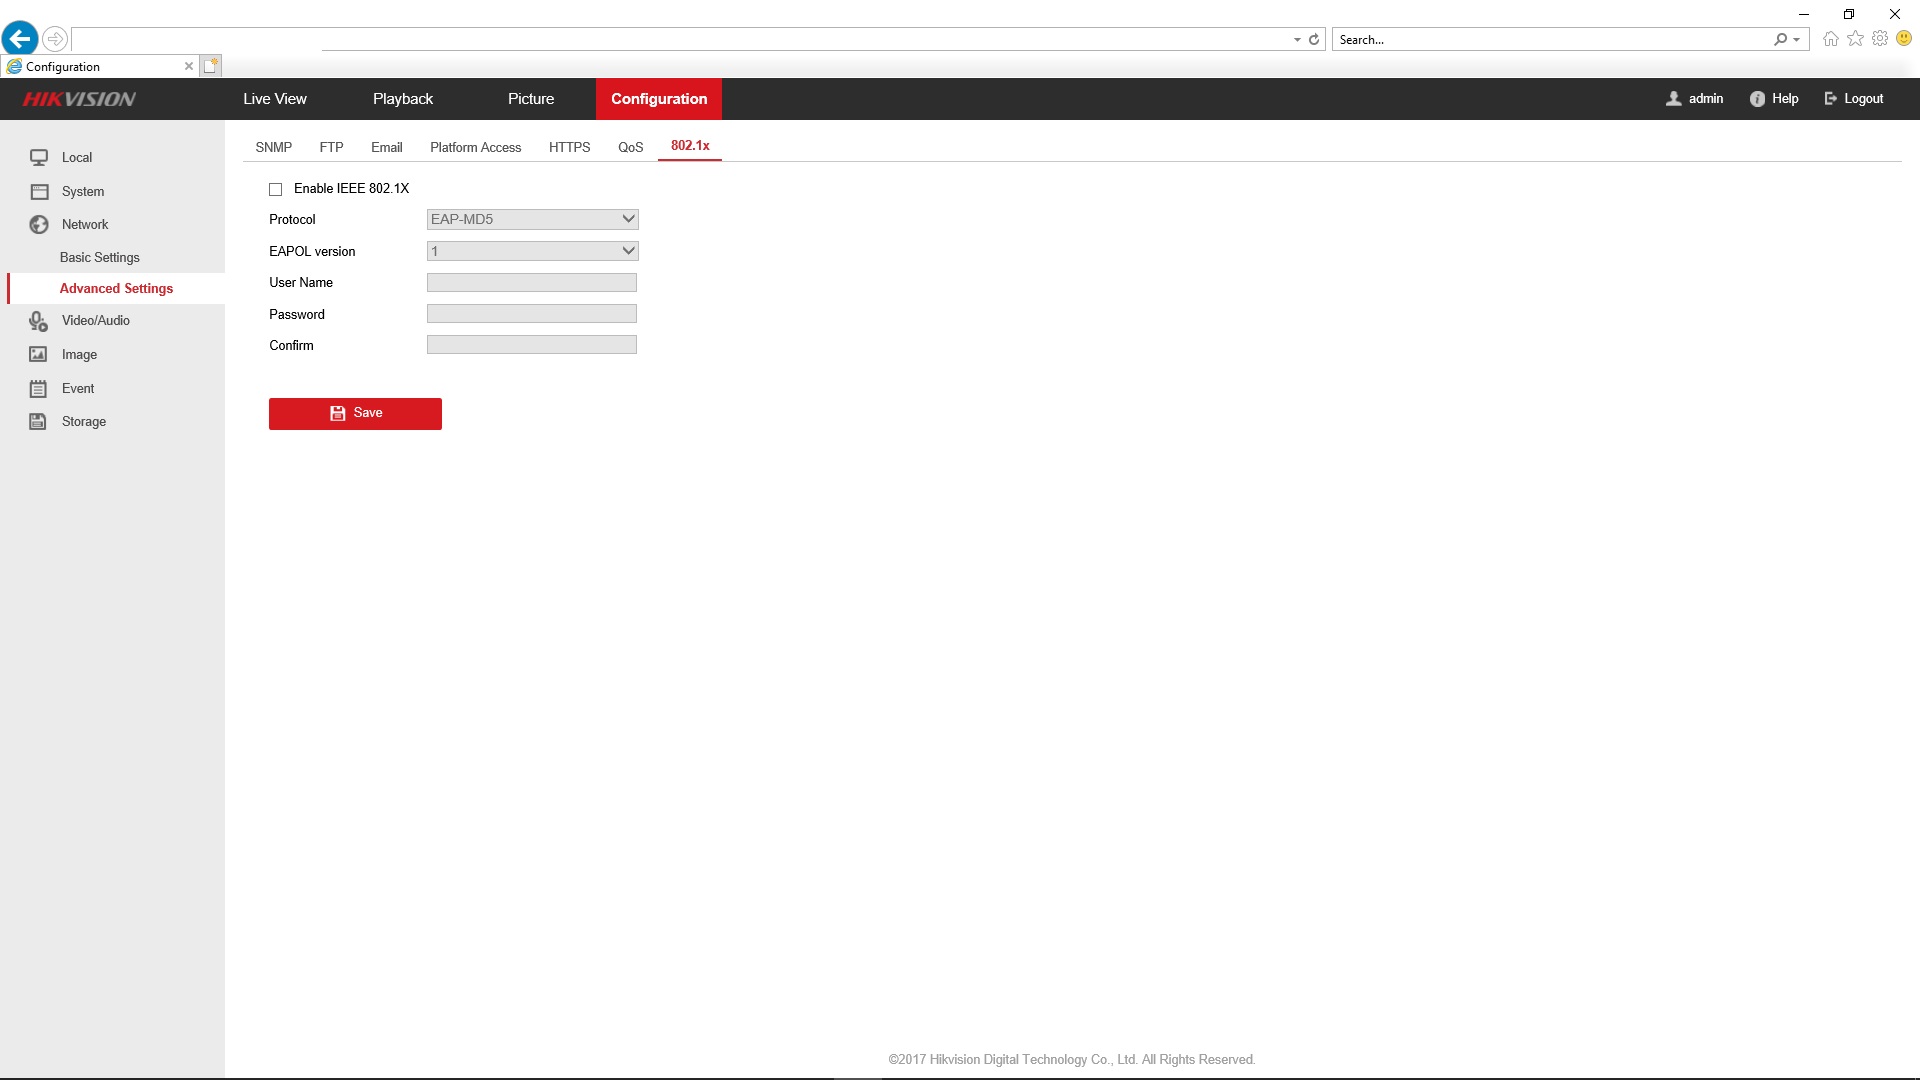Image resolution: width=1920 pixels, height=1080 pixels.
Task: Open the Live View menu
Action: pos(275,99)
